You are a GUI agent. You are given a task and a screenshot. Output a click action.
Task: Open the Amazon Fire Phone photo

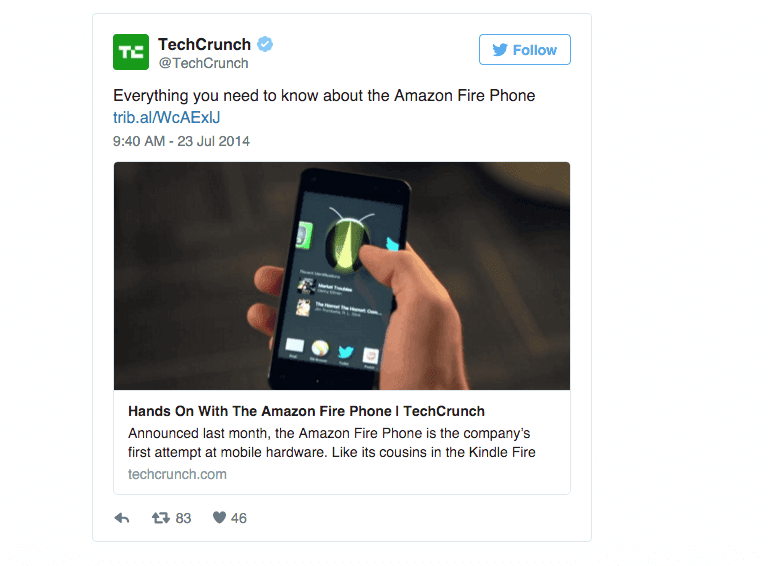342,276
